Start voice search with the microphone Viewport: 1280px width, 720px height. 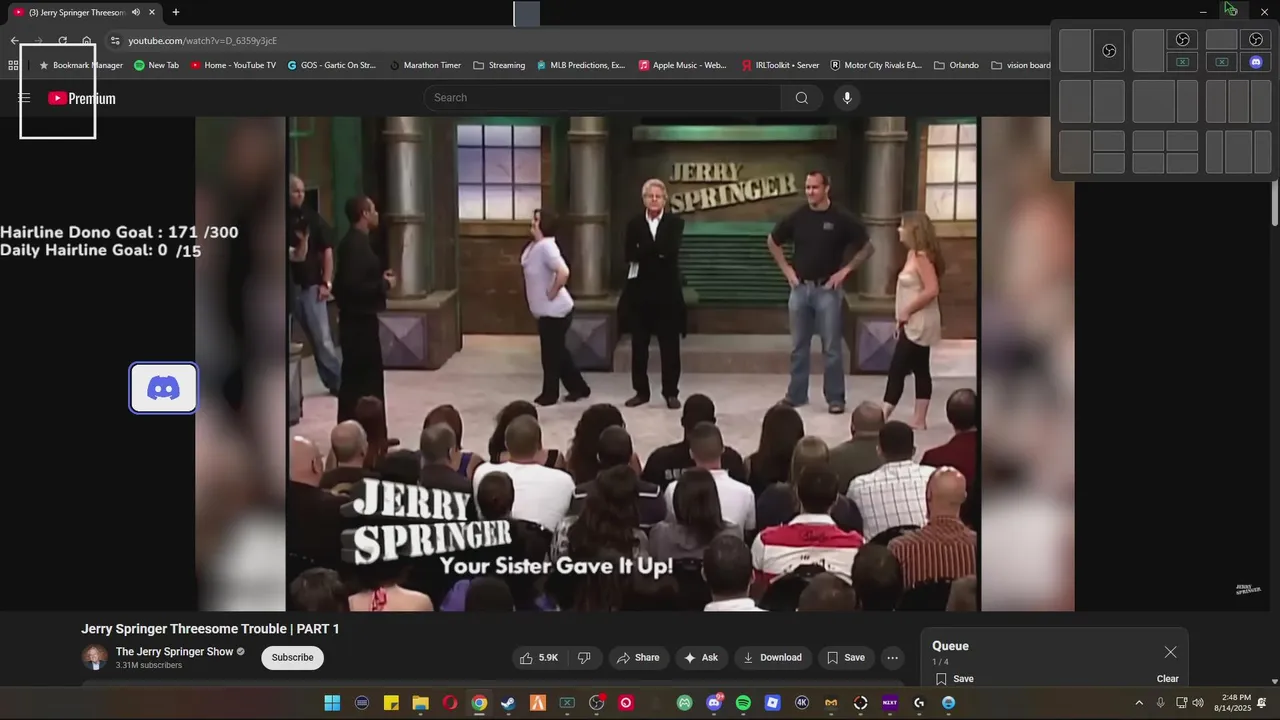pyautogui.click(x=847, y=98)
